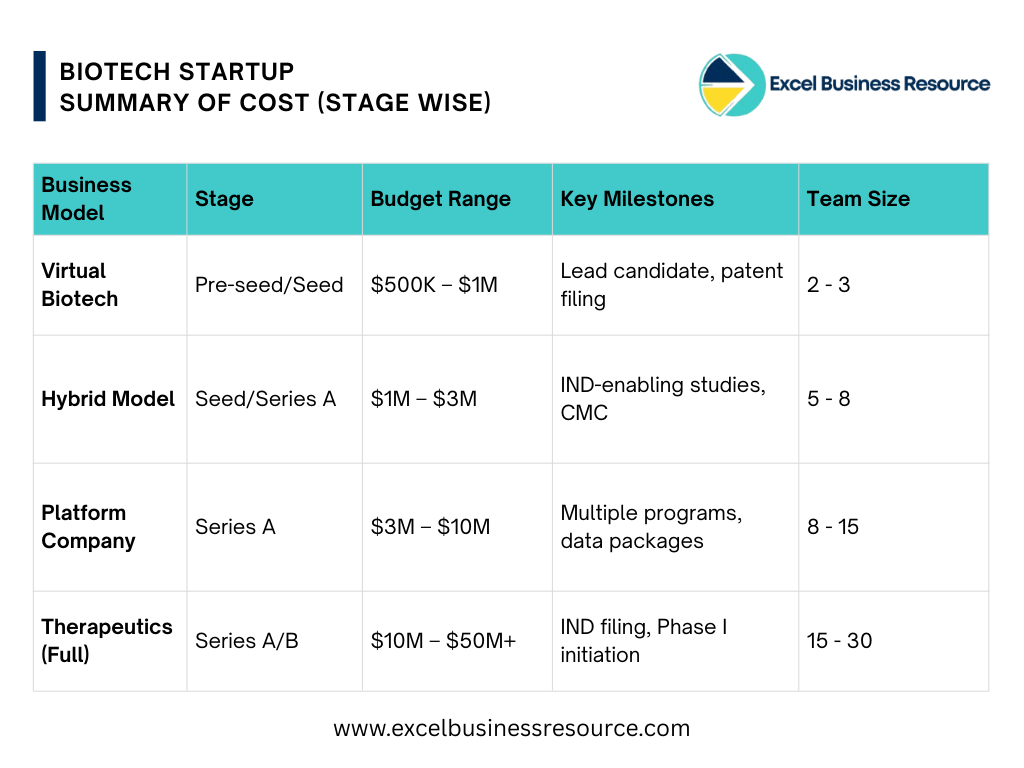
Task: Click the IND-enabling studies, CMC cell
Action: click(x=663, y=399)
